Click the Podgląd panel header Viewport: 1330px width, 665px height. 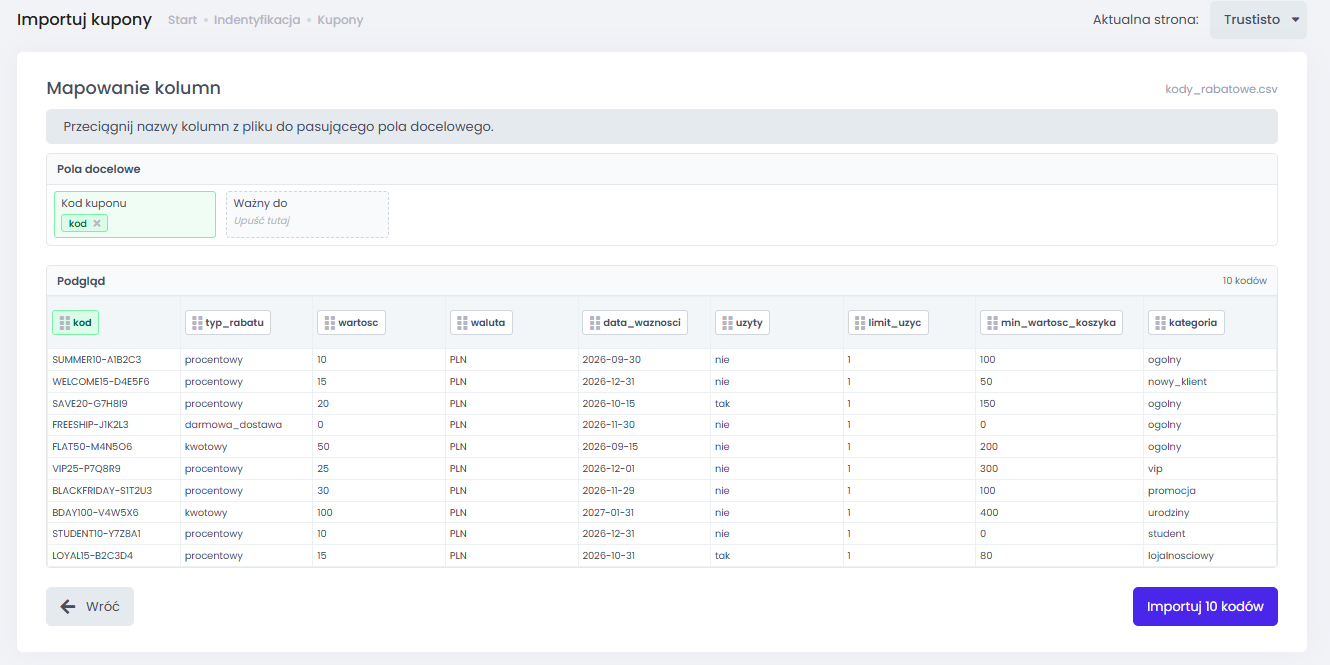tap(662, 281)
